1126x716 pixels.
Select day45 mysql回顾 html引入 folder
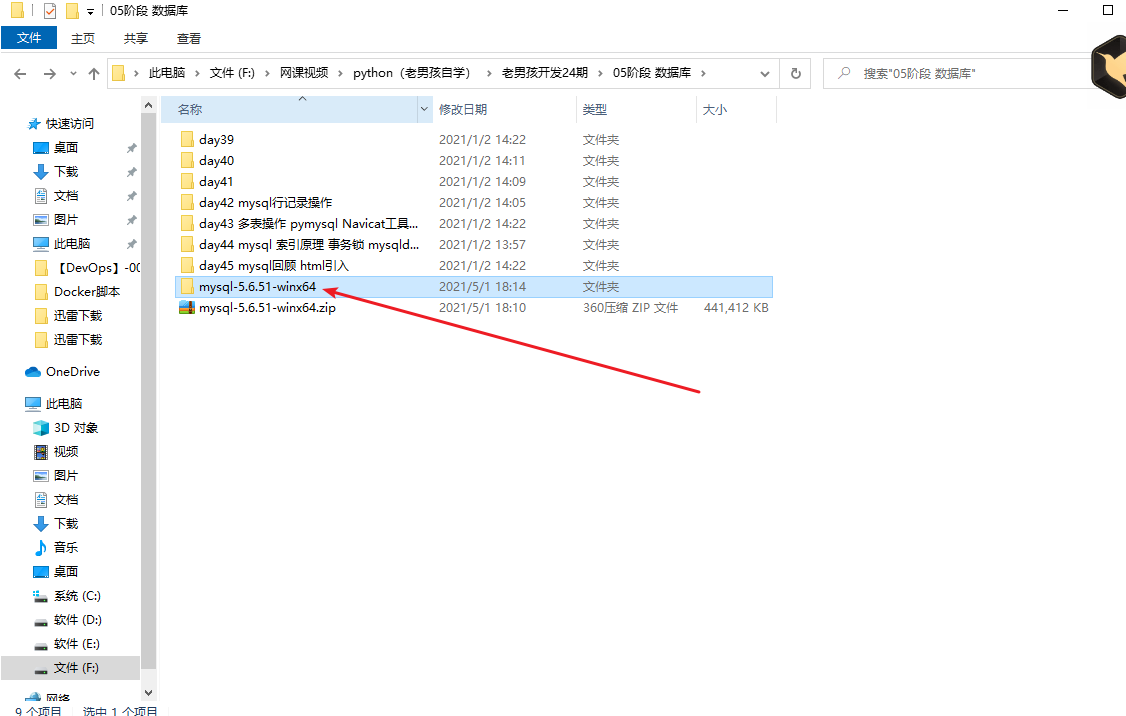(274, 266)
